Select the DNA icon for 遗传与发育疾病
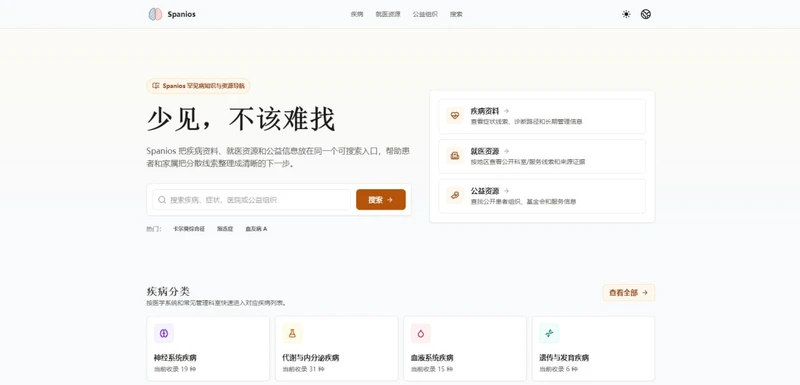 tap(549, 333)
